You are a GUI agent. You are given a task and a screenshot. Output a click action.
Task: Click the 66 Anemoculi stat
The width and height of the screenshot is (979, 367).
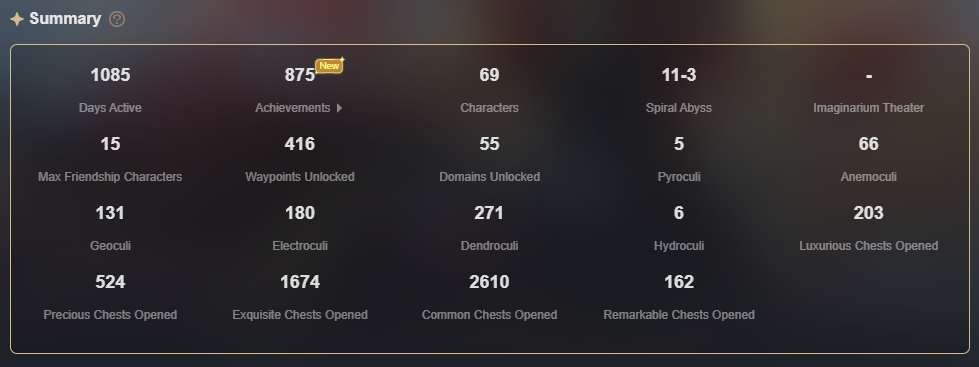[x=868, y=159]
